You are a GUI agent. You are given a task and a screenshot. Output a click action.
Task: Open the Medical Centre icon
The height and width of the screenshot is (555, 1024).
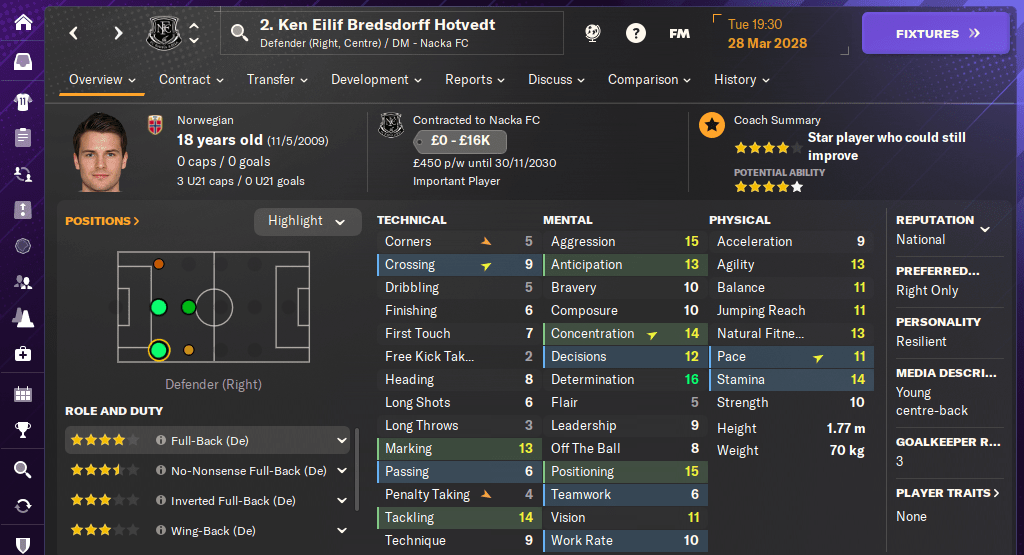(x=22, y=354)
